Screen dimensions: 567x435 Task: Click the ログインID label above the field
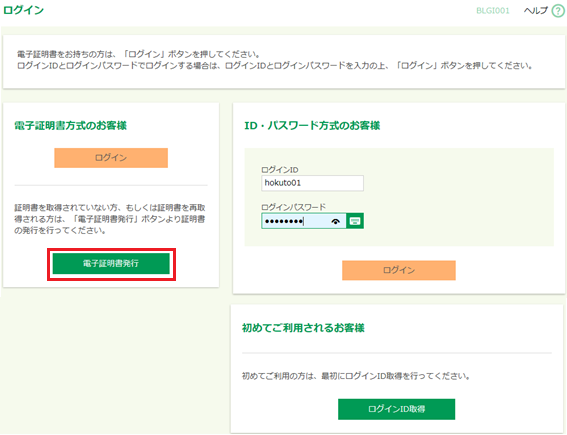280,170
